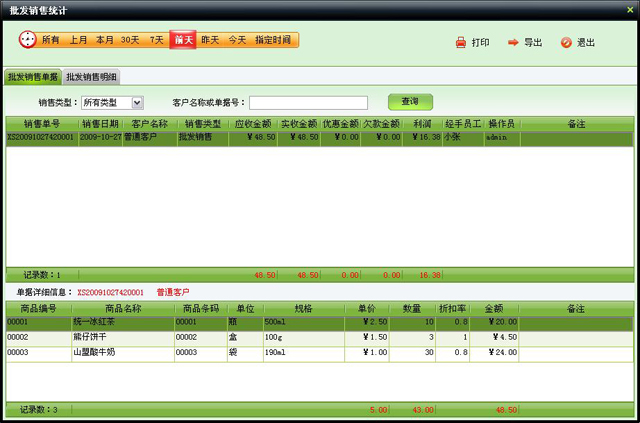
Task: Select the 所有 time range filter
Action: click(x=51, y=40)
